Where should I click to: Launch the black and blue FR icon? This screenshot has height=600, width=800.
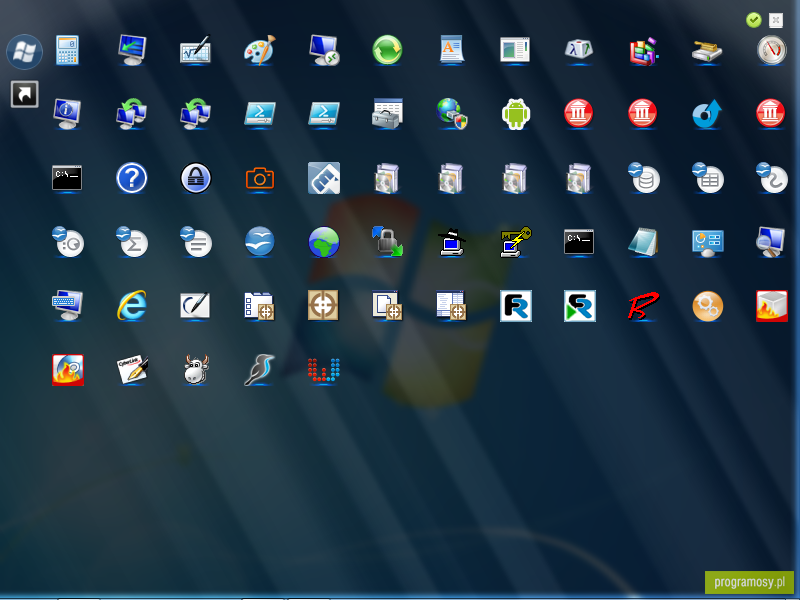515,306
